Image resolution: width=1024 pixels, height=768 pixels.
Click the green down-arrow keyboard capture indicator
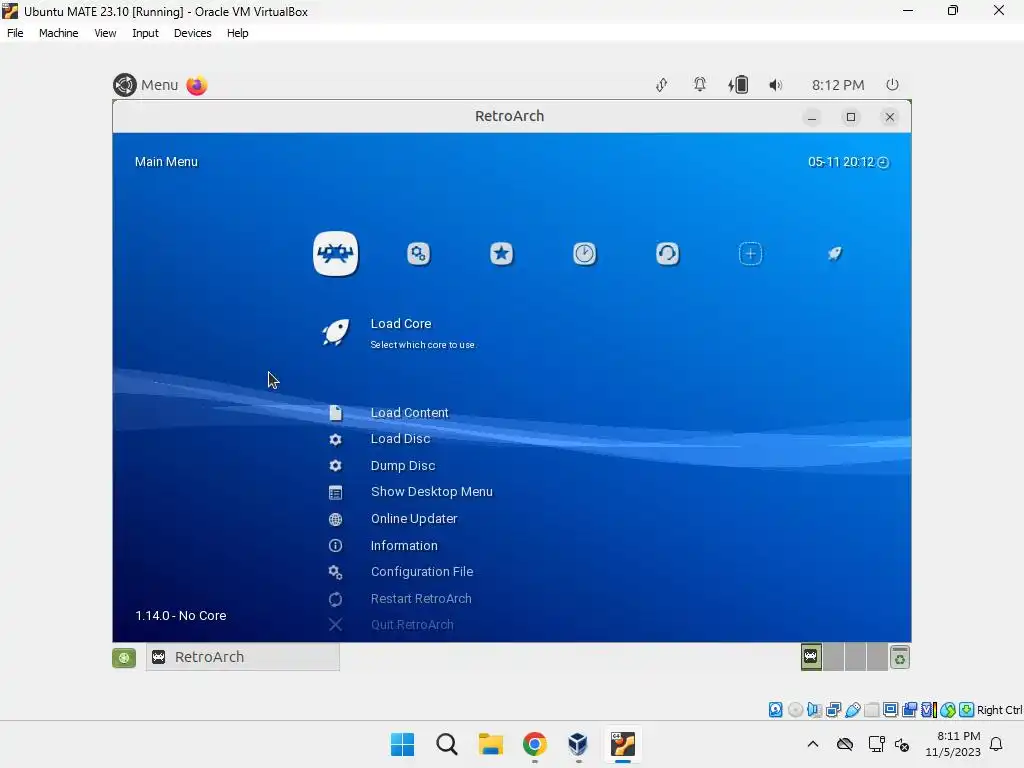click(x=967, y=710)
